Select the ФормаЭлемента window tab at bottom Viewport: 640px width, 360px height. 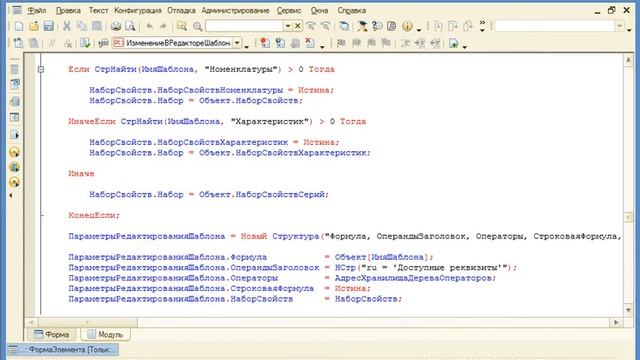point(63,350)
